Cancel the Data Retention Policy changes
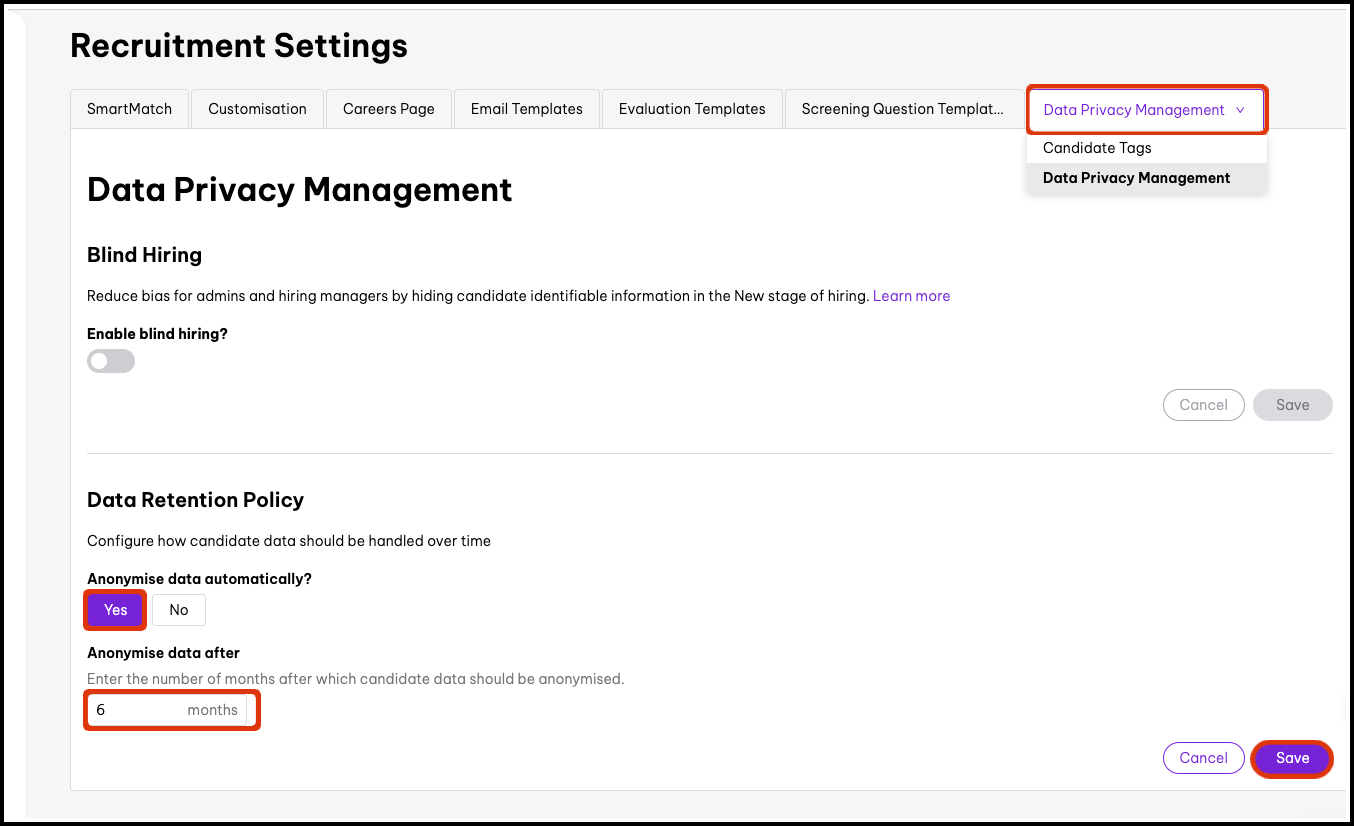The width and height of the screenshot is (1354, 826). [1203, 758]
